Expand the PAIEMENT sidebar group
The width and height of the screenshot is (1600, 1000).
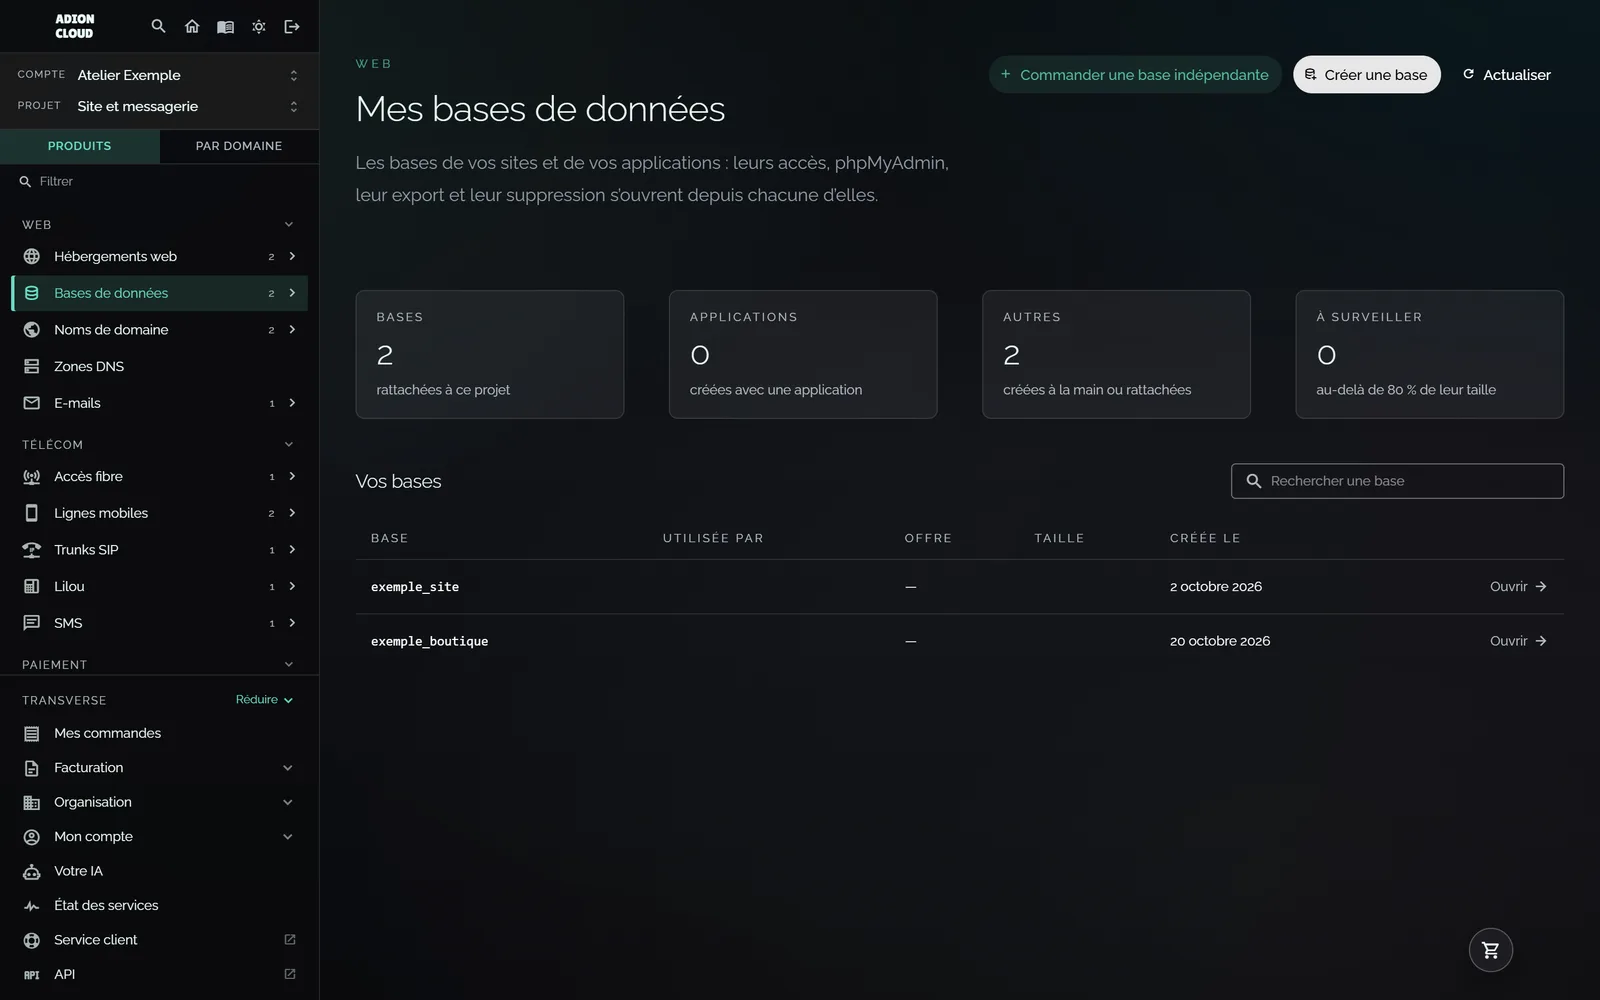click(160, 664)
